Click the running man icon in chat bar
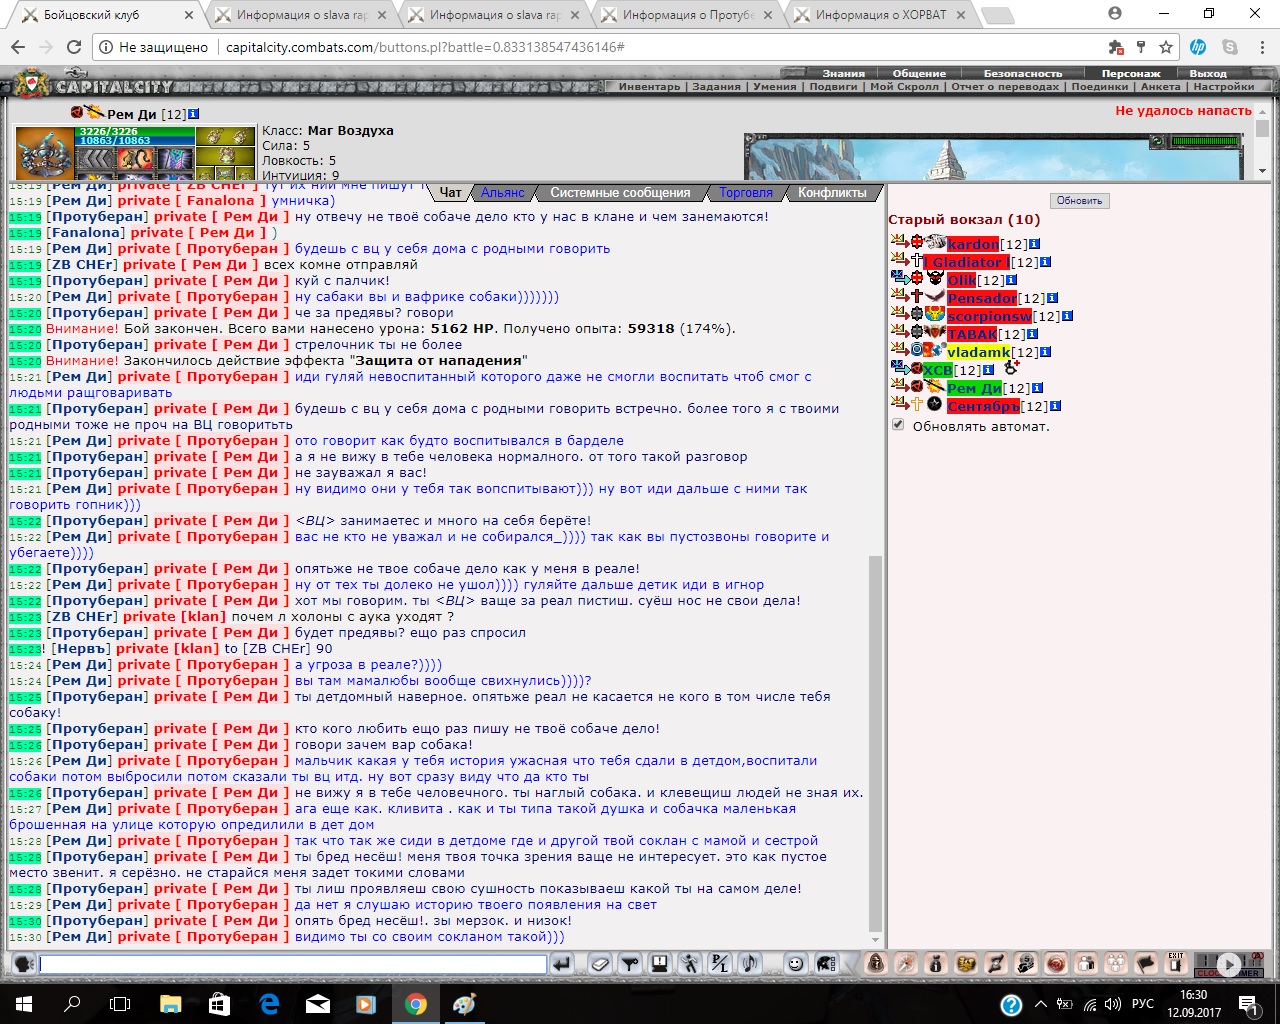The height and width of the screenshot is (1024, 1280). click(x=690, y=964)
